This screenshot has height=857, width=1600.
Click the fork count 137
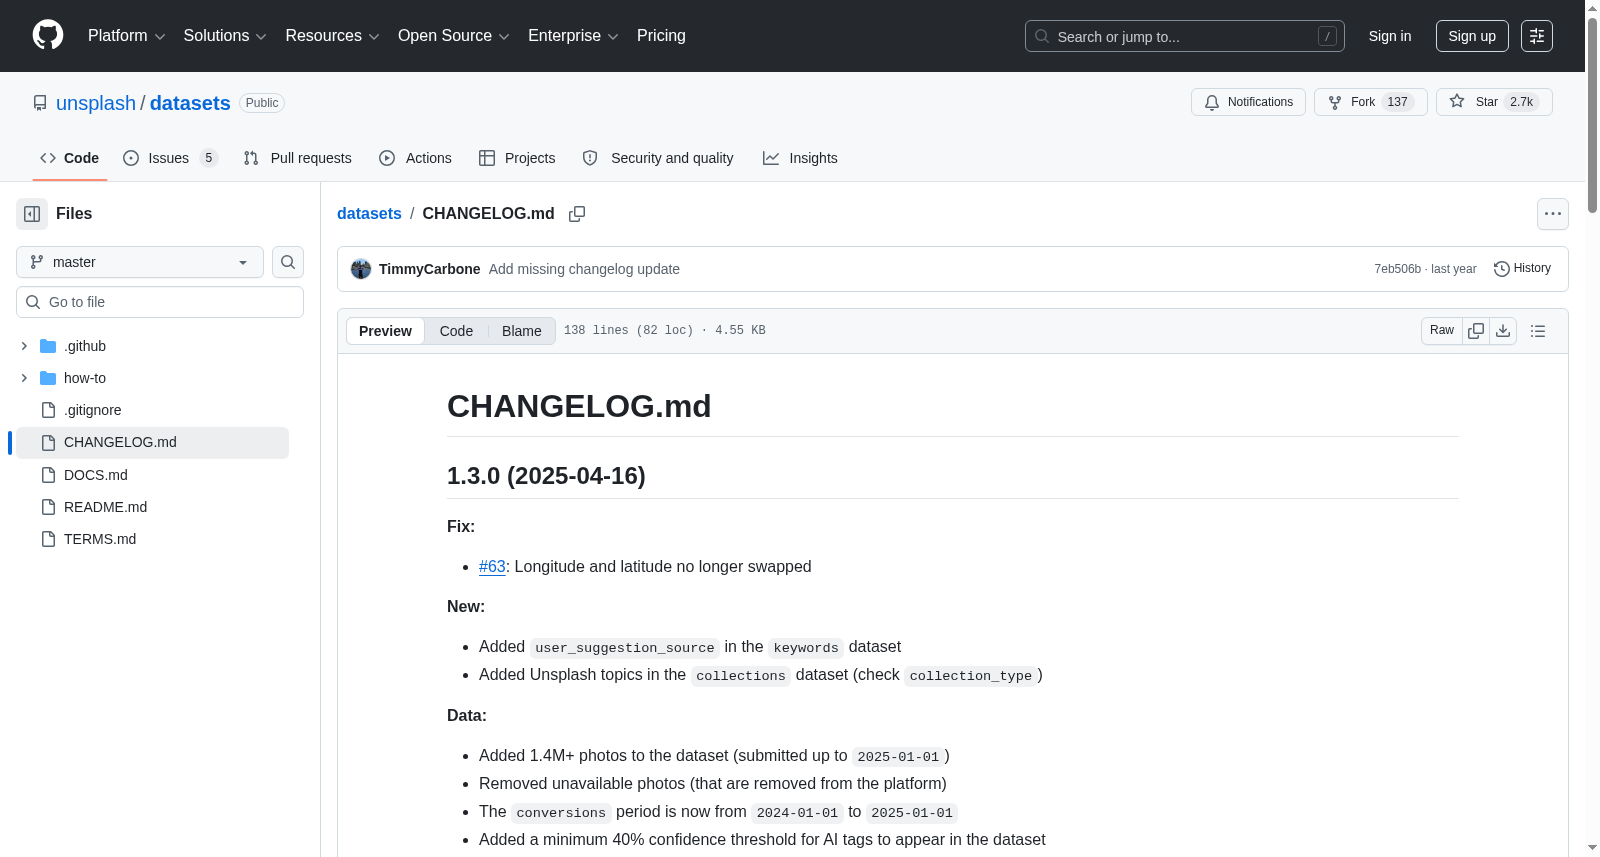pyautogui.click(x=1397, y=102)
